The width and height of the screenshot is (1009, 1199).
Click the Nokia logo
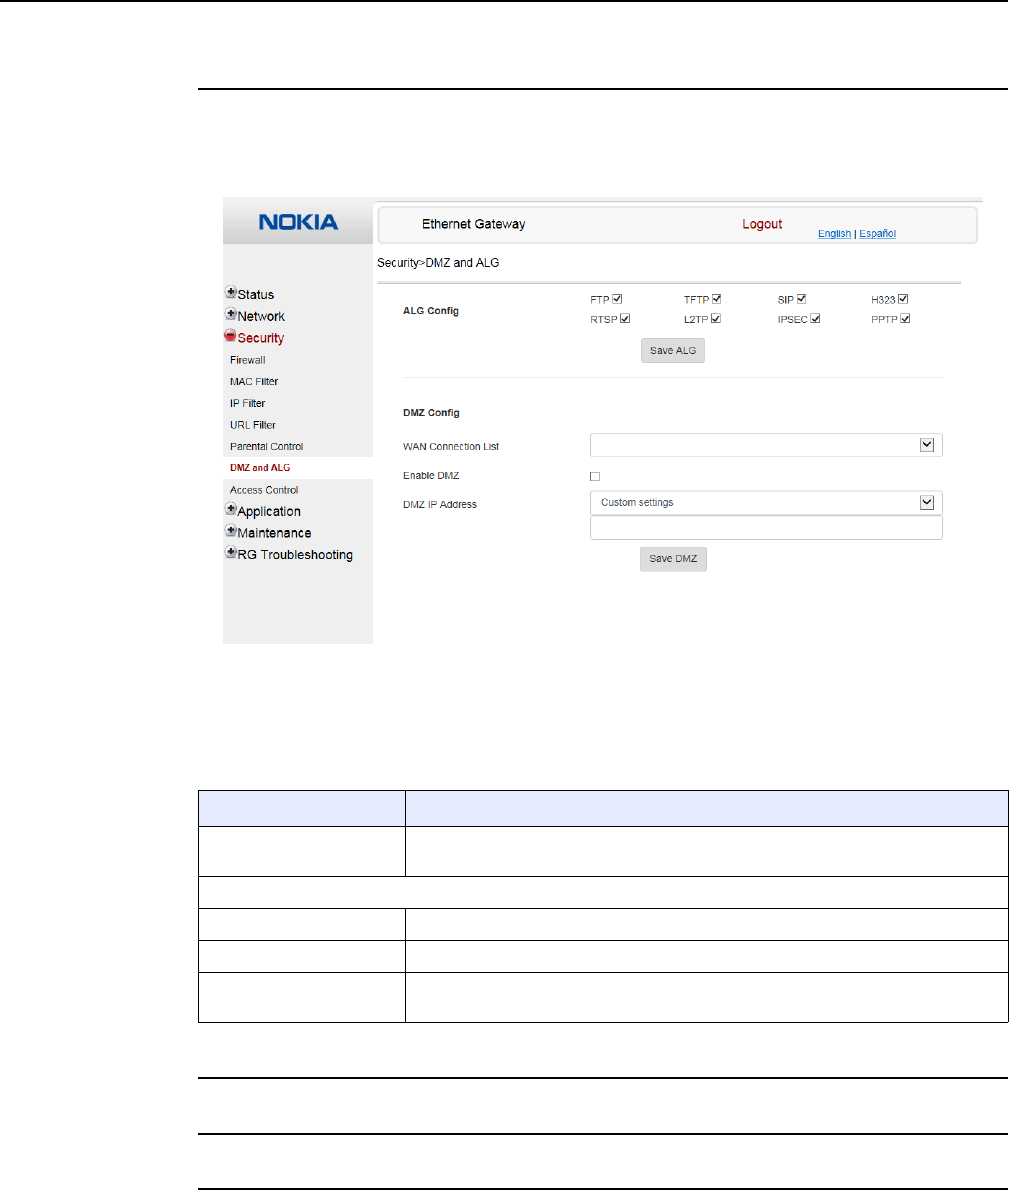click(x=298, y=223)
